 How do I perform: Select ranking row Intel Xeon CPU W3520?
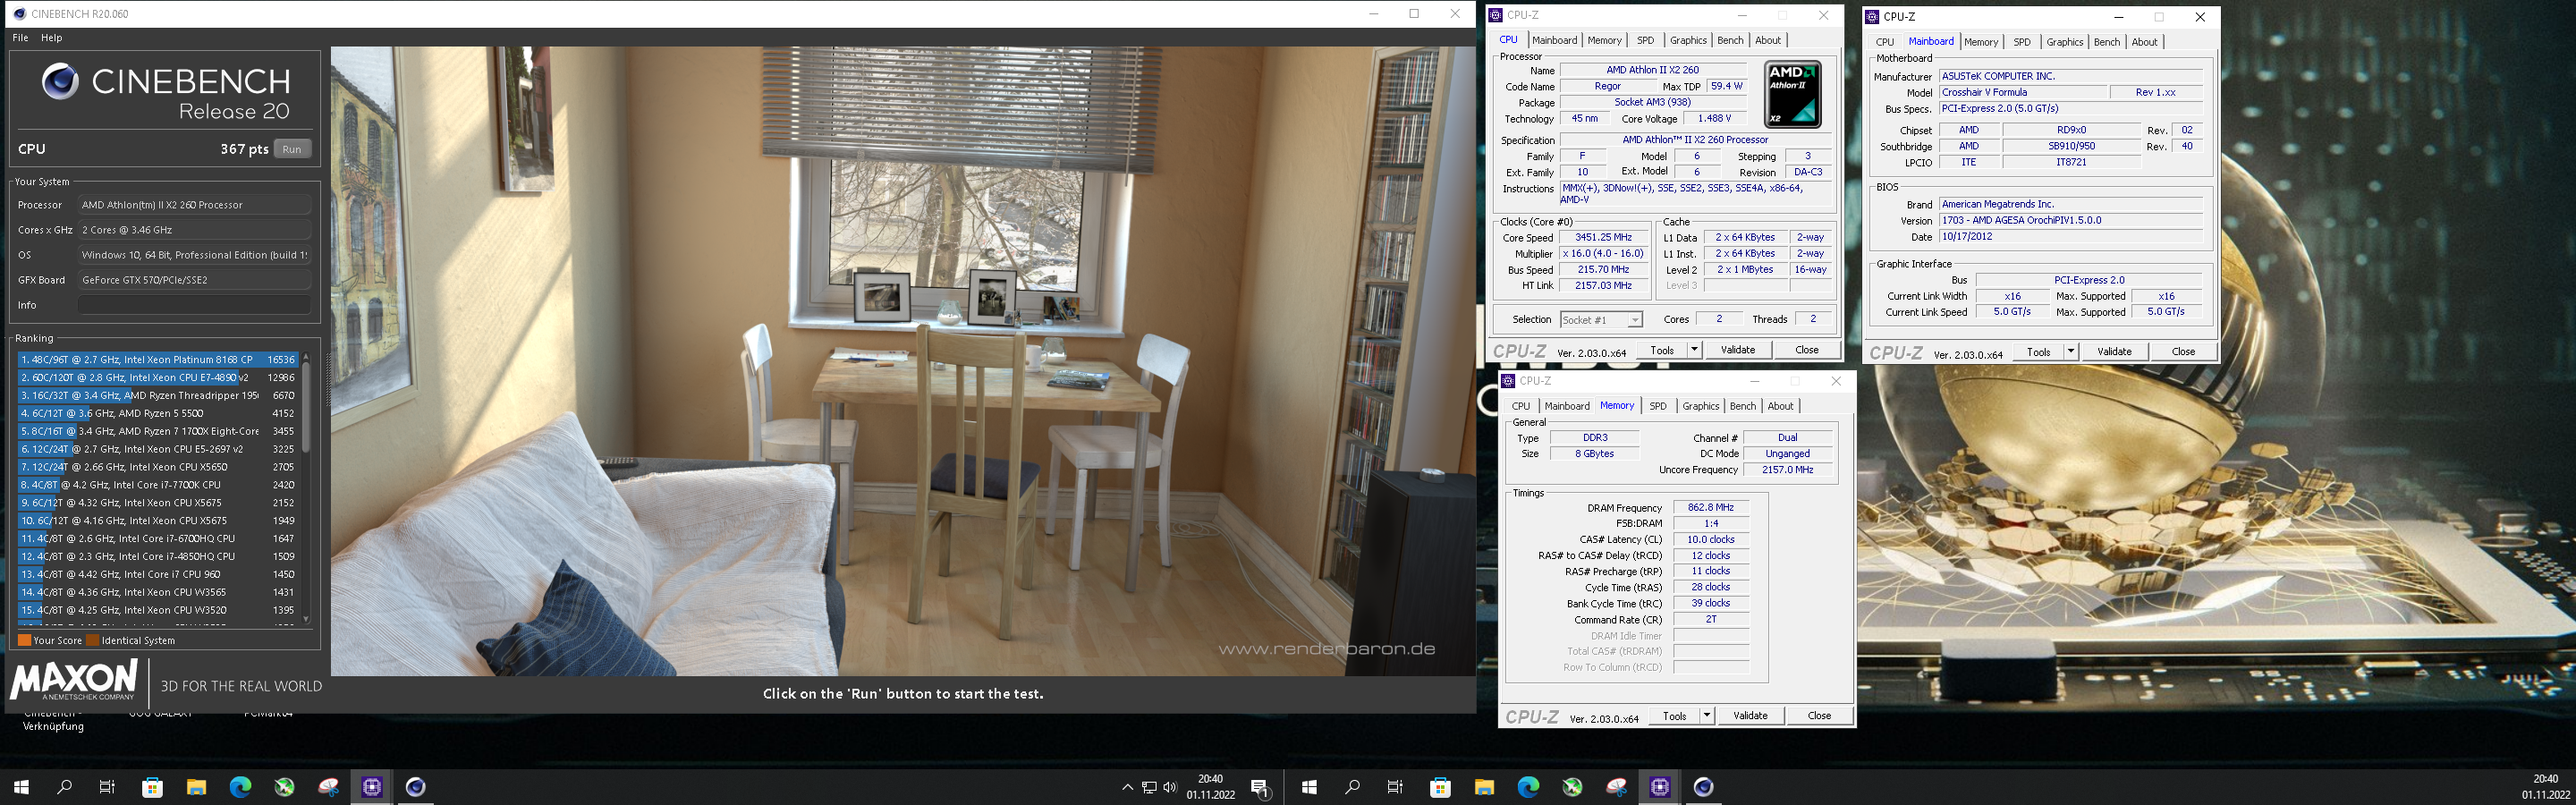(158, 610)
